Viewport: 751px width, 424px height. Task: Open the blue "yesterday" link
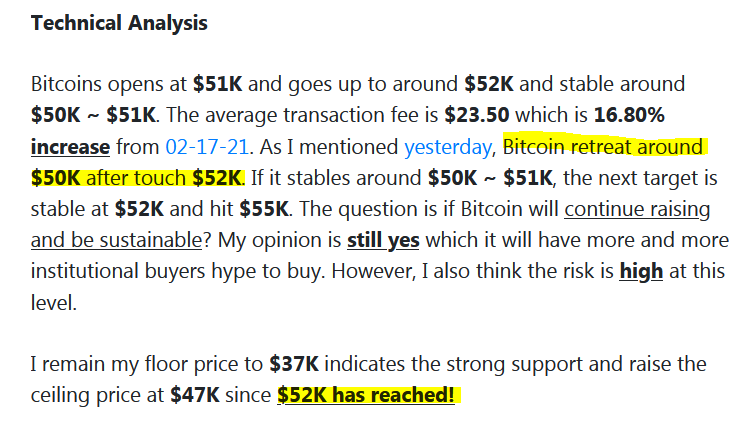448,148
